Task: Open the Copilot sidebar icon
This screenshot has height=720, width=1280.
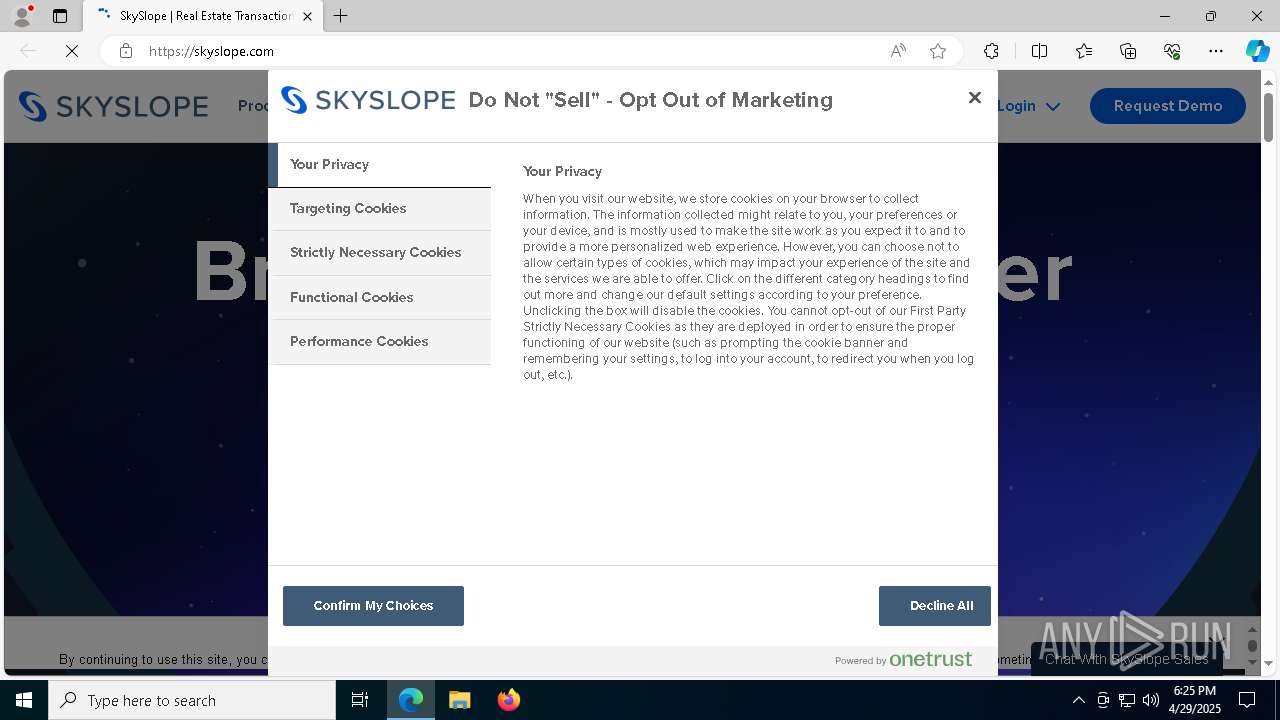Action: (x=1258, y=51)
